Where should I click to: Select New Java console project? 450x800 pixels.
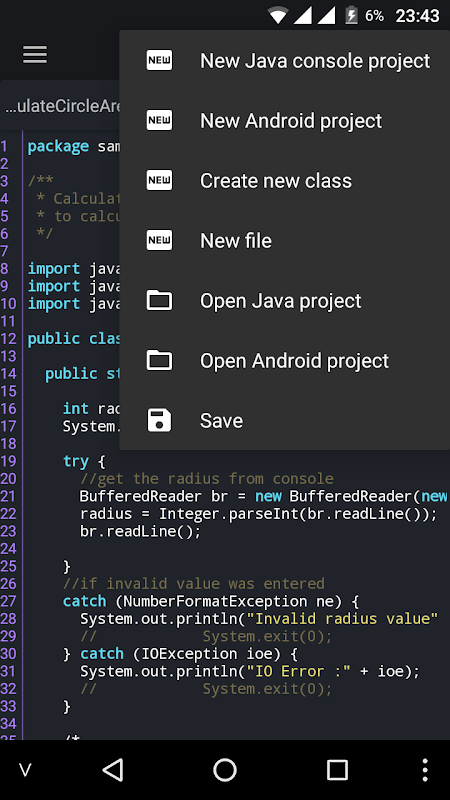click(x=285, y=60)
